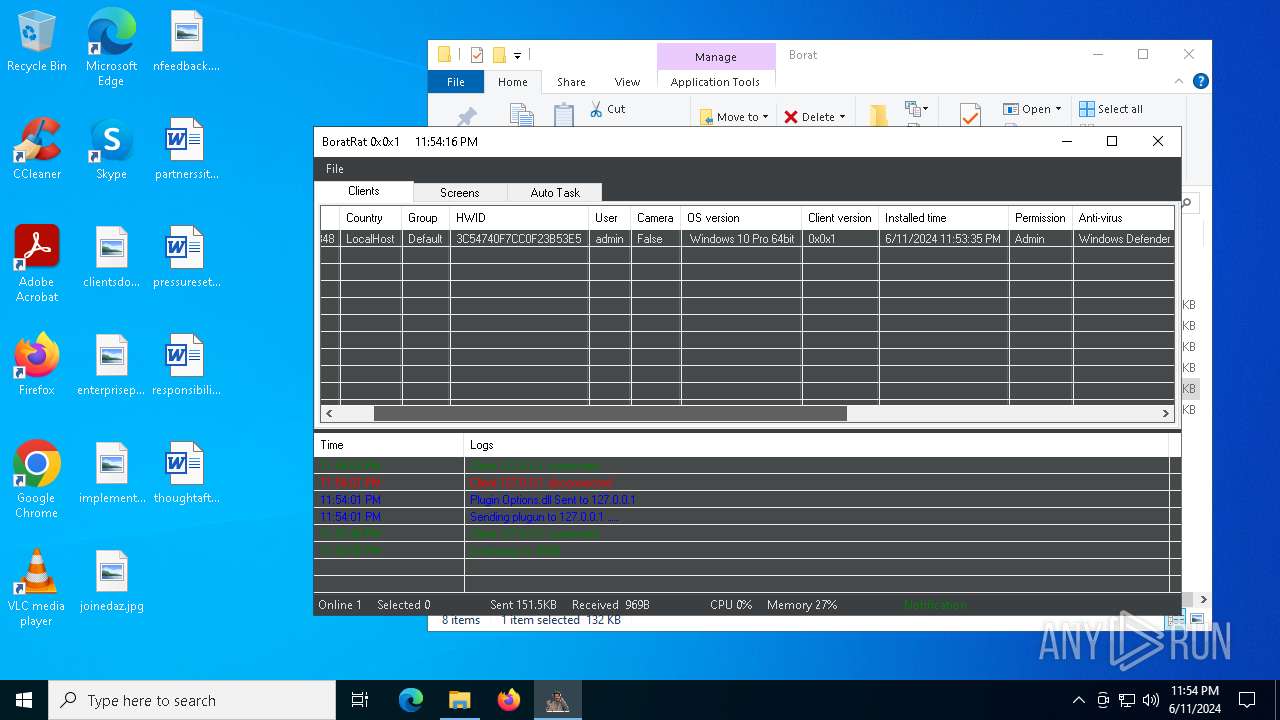Select the LocalHost client row cell
This screenshot has width=1280, height=720.
point(370,239)
